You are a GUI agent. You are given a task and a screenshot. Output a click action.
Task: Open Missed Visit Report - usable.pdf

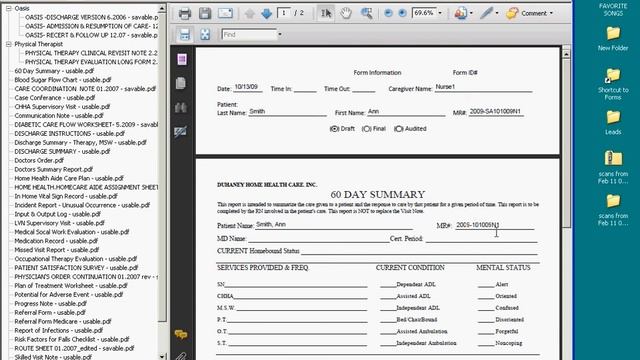coord(57,250)
